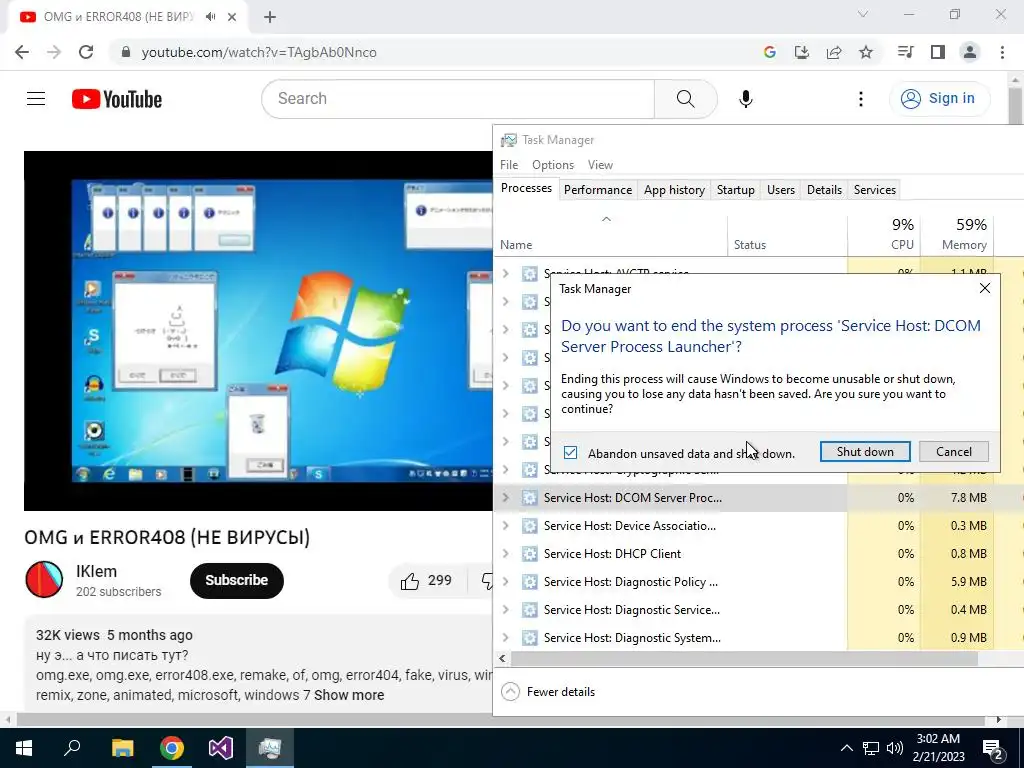Uncheck Abandon unsaved data and shut down
1024x768 pixels.
tap(570, 453)
